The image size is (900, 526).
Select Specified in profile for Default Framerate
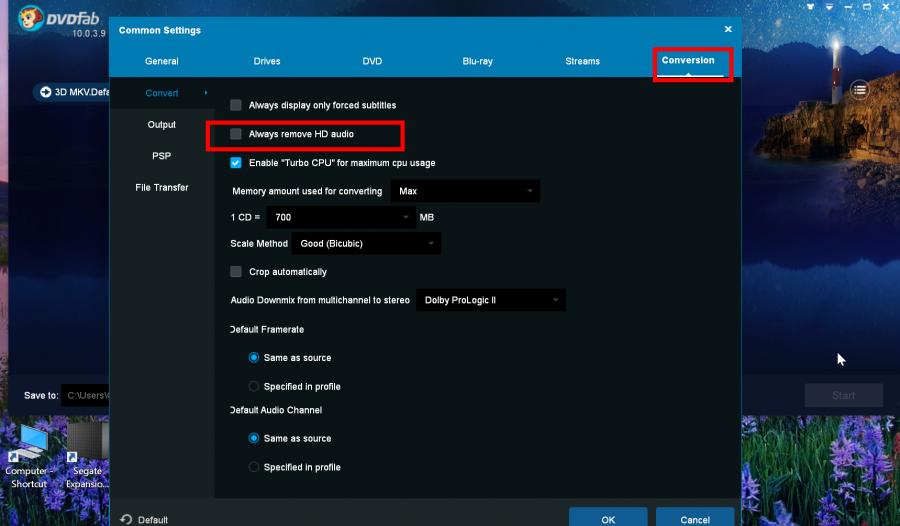tap(253, 386)
